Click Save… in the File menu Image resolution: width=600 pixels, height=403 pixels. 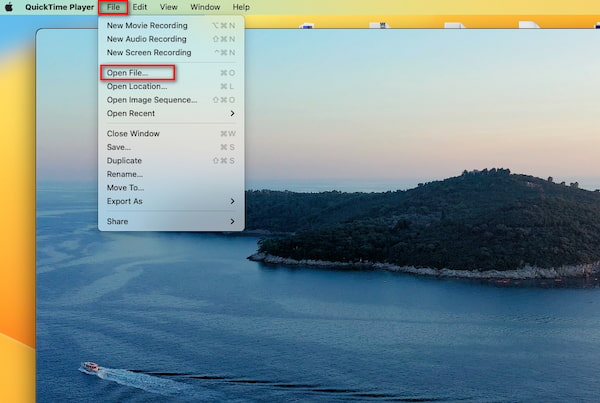(x=171, y=147)
